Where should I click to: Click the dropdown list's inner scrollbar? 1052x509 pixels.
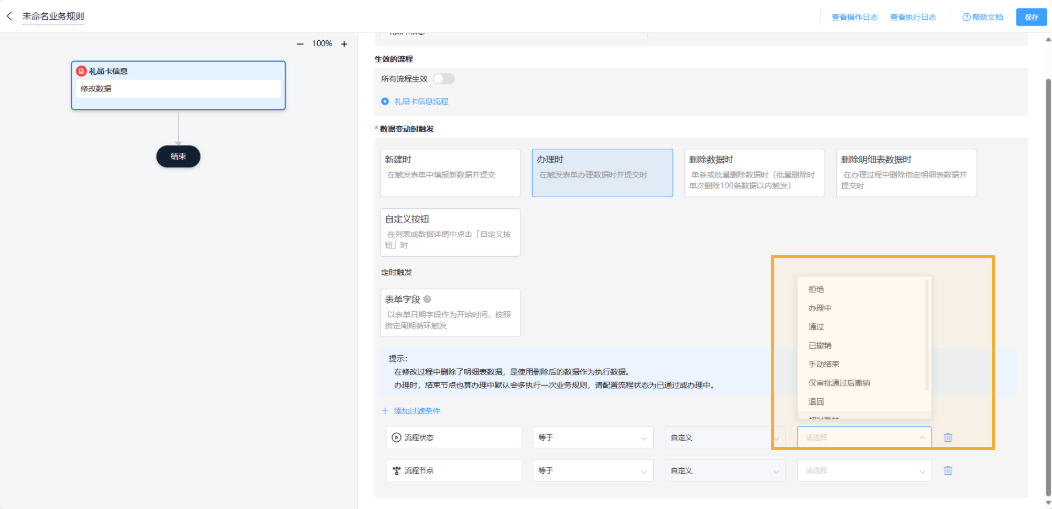(929, 335)
